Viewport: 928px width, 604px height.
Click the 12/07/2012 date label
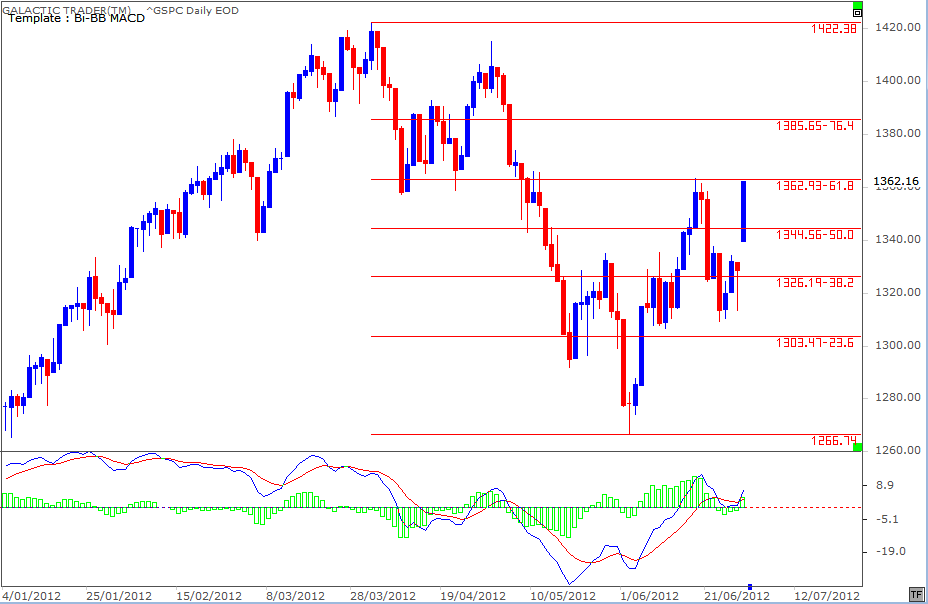pos(827,595)
